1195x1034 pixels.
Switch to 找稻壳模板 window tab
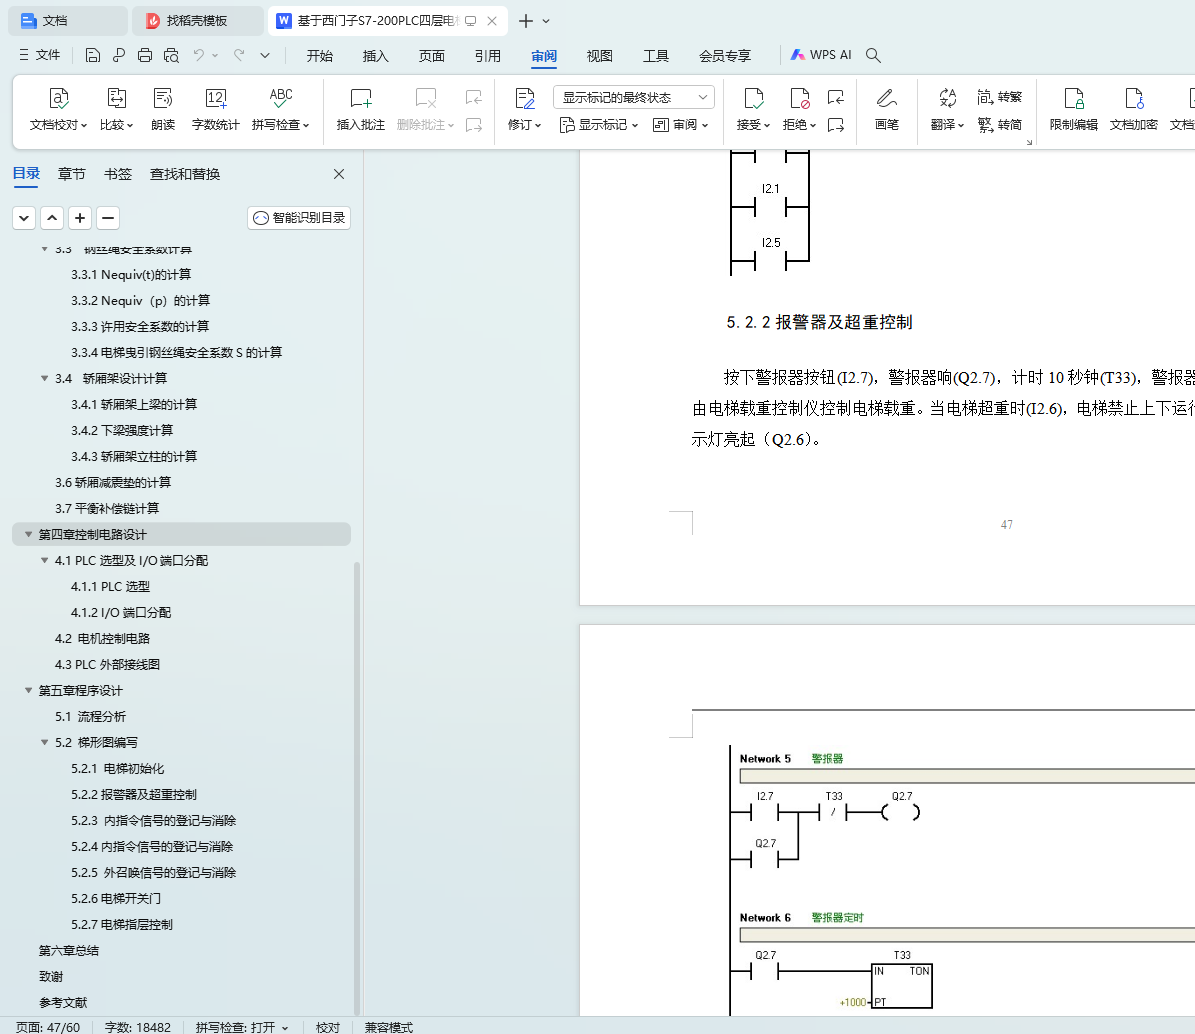(197, 21)
